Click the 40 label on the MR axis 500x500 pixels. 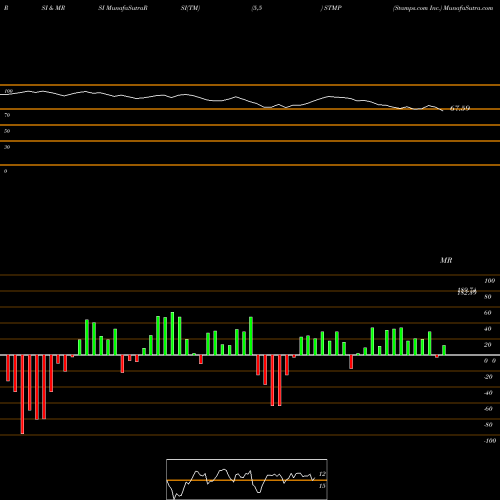tap(488, 329)
